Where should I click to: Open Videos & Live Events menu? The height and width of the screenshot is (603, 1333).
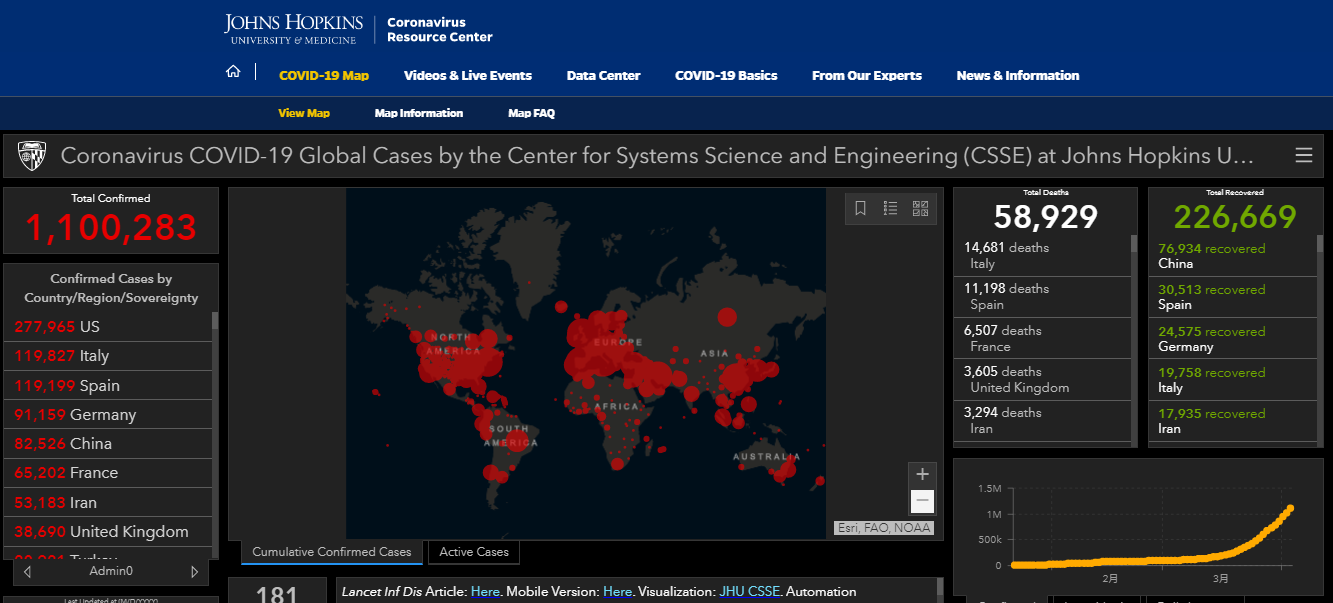click(x=468, y=76)
